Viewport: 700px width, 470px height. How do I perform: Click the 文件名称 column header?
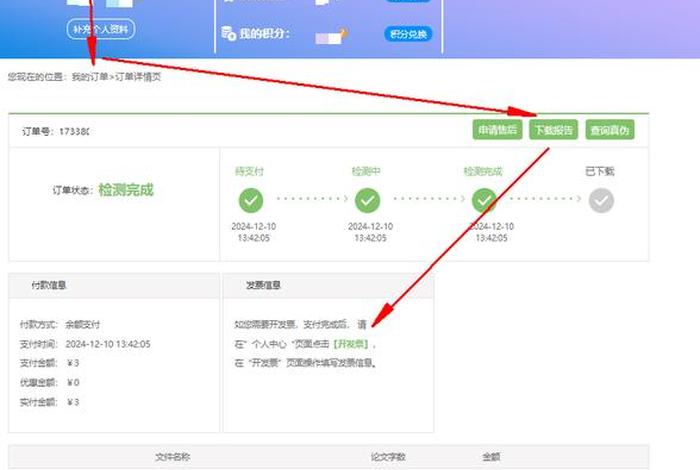coord(173,457)
